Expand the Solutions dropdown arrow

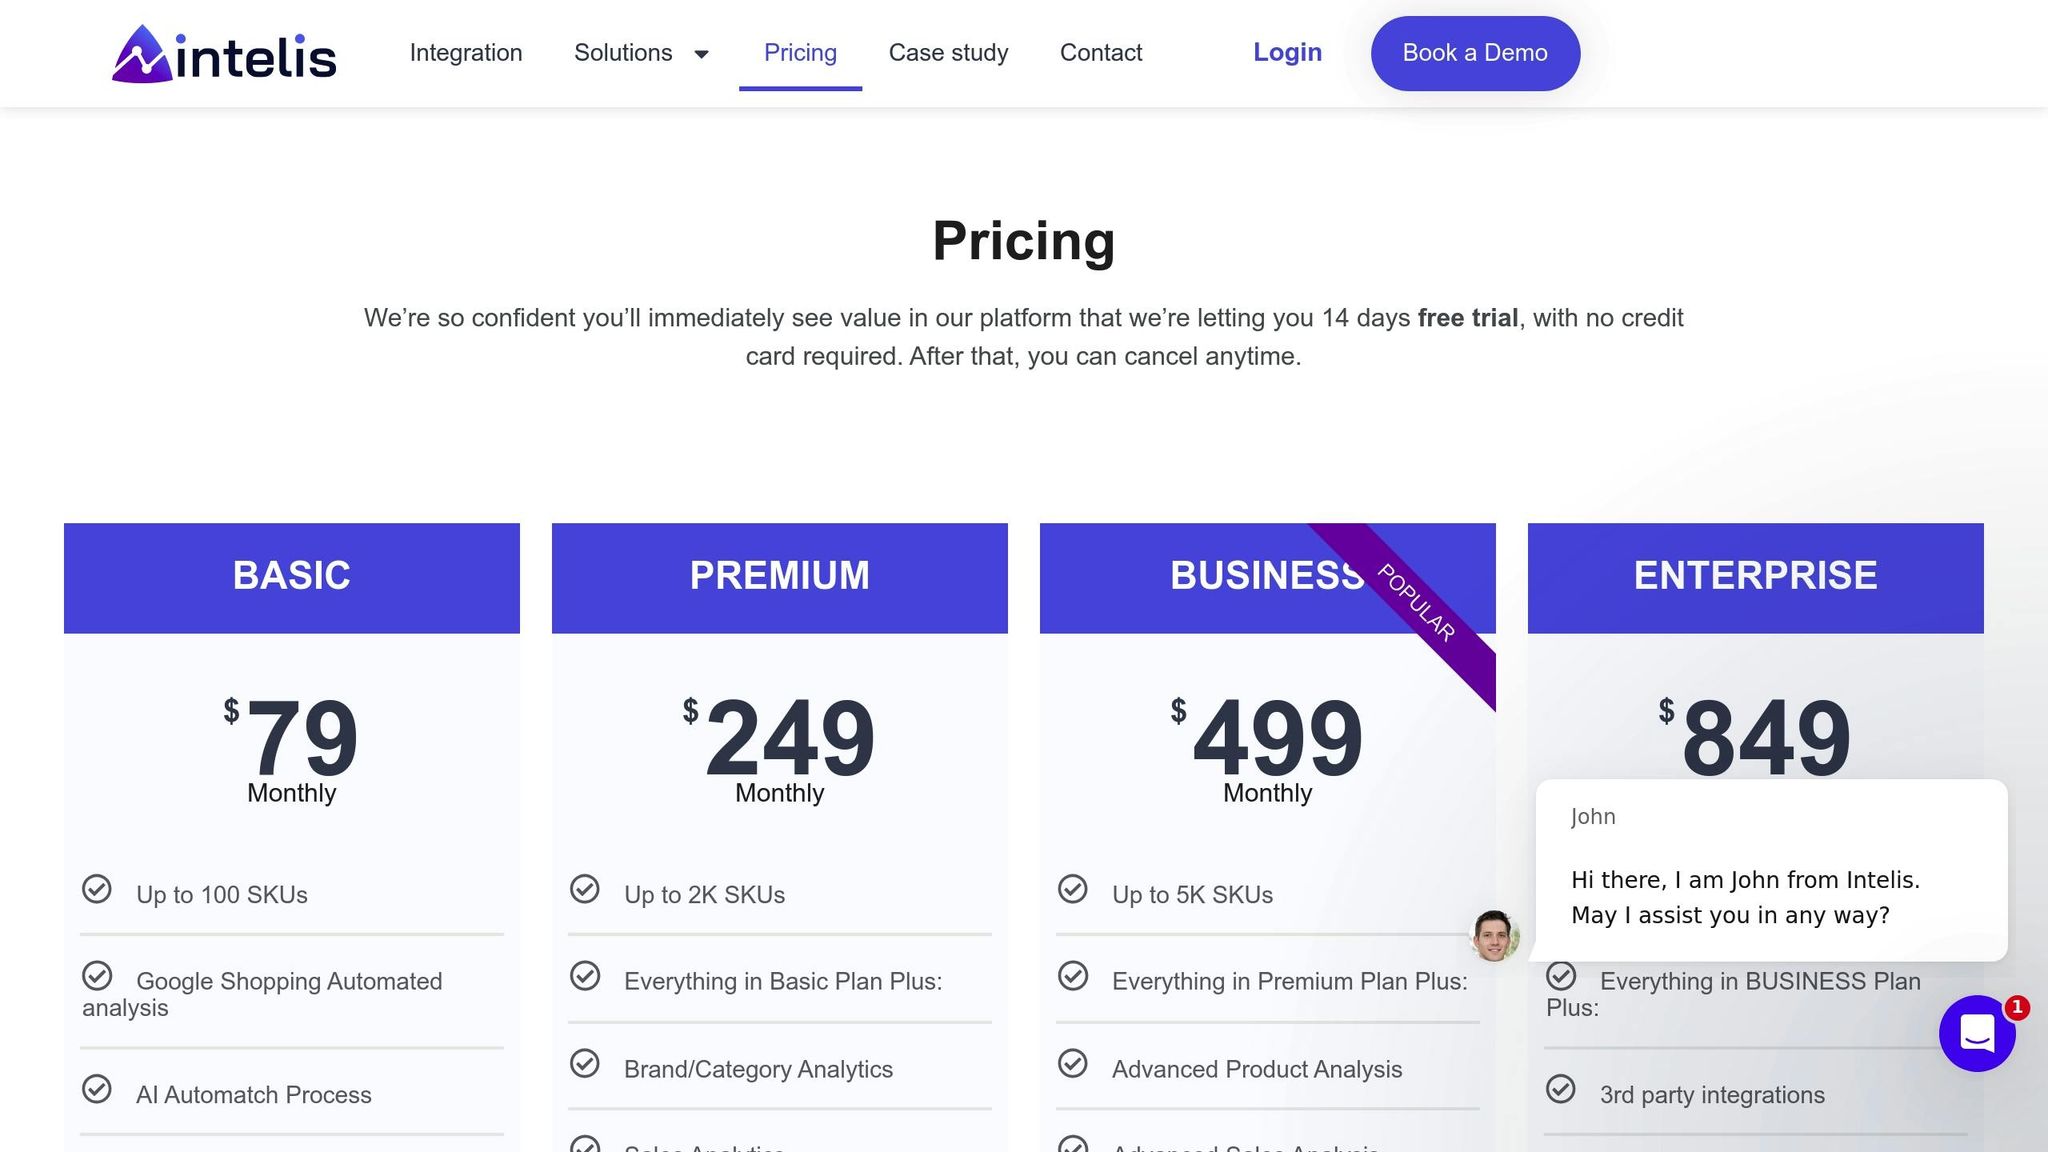702,54
